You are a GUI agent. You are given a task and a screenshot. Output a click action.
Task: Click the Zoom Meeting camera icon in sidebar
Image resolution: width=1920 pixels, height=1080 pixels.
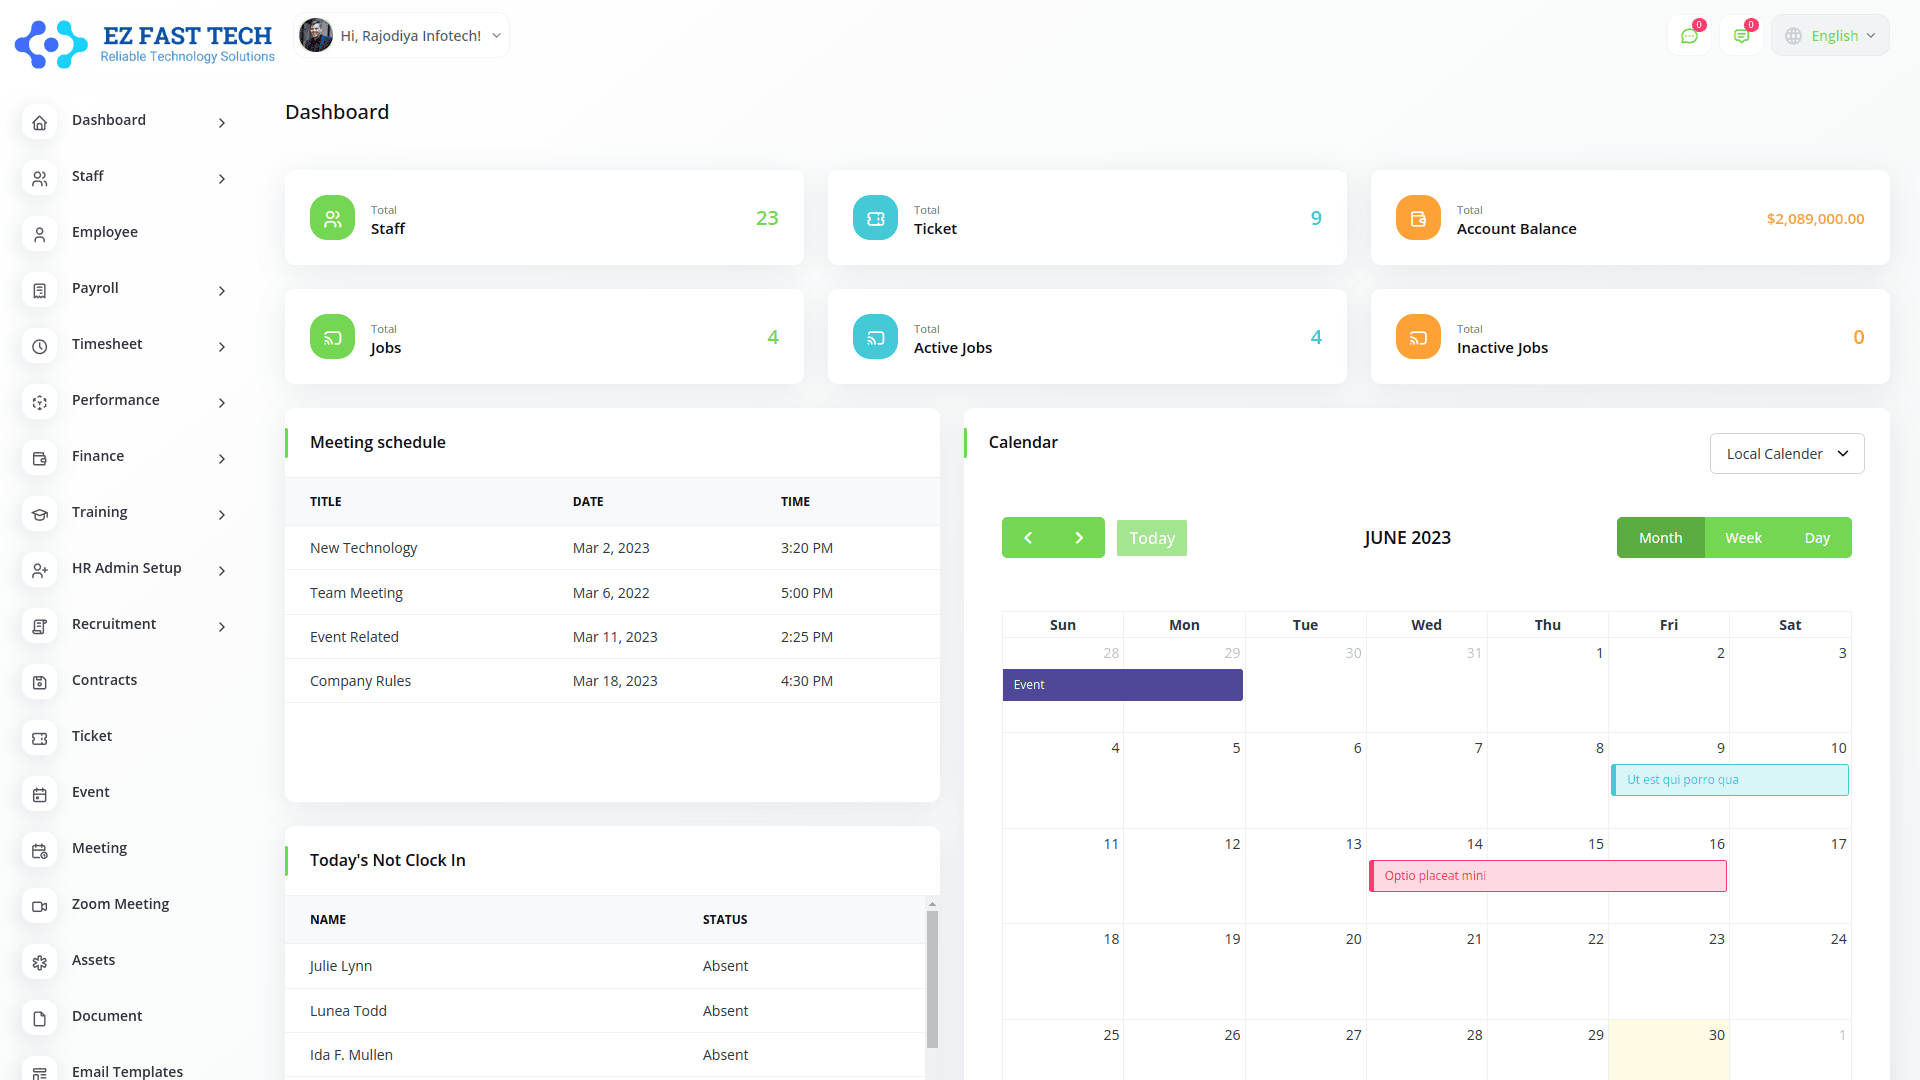40,906
